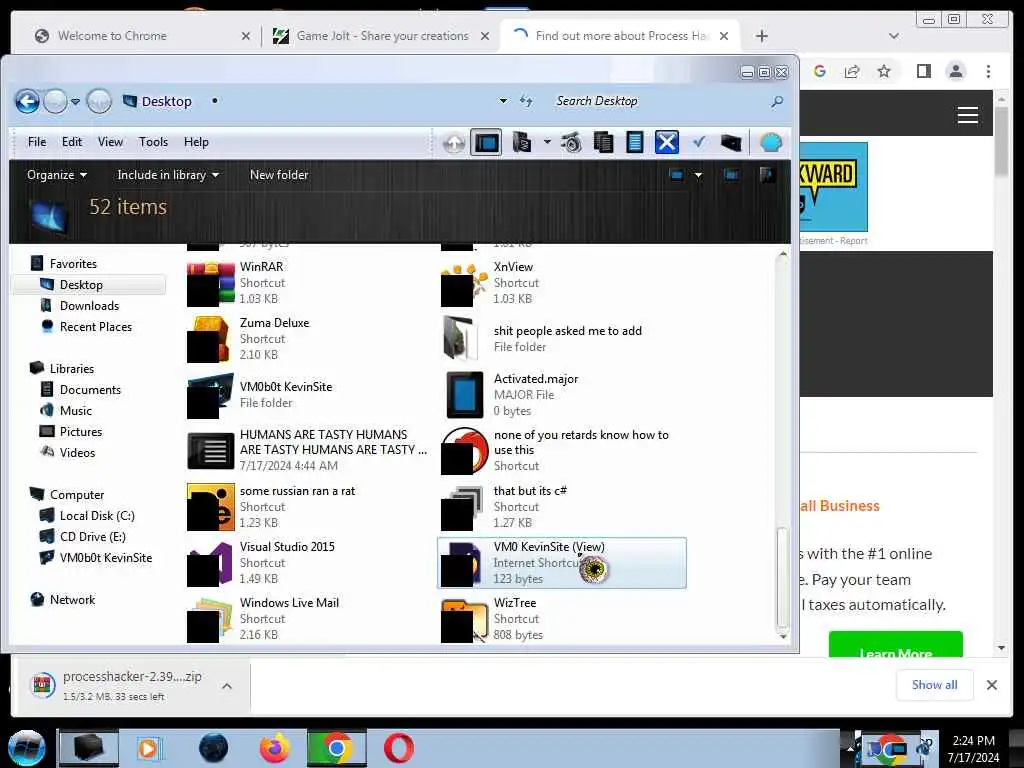The width and height of the screenshot is (1024, 768).
Task: Open Chrome three-dot menu
Action: click(988, 71)
